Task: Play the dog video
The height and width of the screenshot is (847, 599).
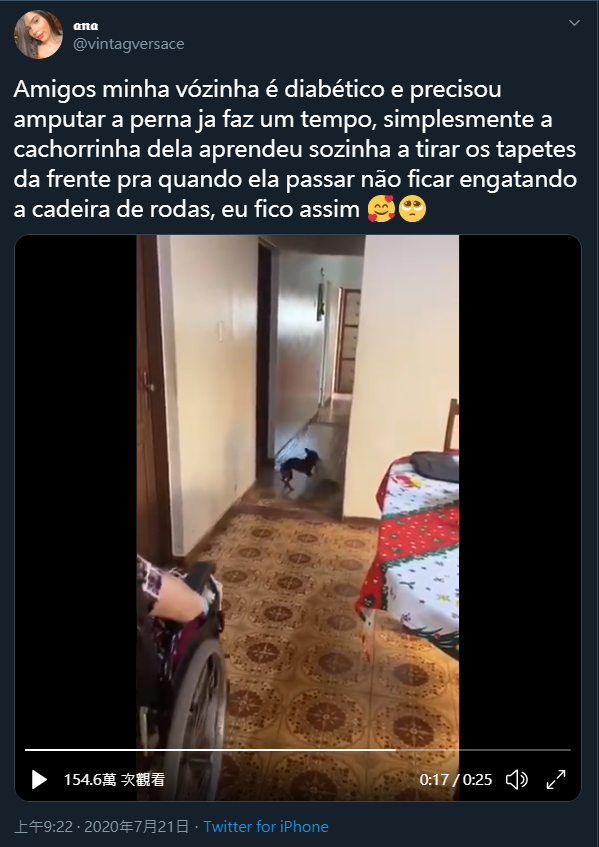Action: point(39,779)
